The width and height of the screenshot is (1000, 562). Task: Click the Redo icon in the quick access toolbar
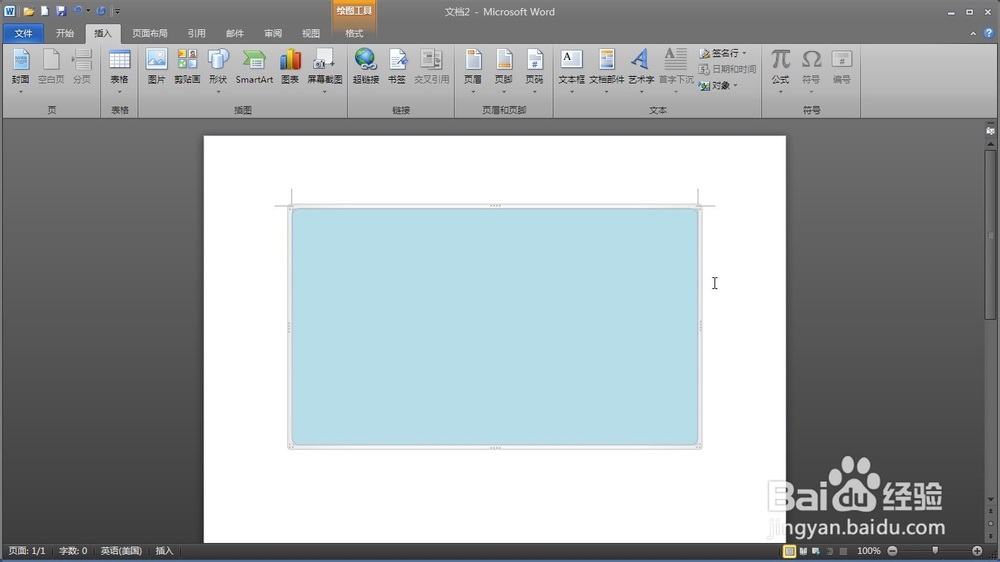click(101, 11)
